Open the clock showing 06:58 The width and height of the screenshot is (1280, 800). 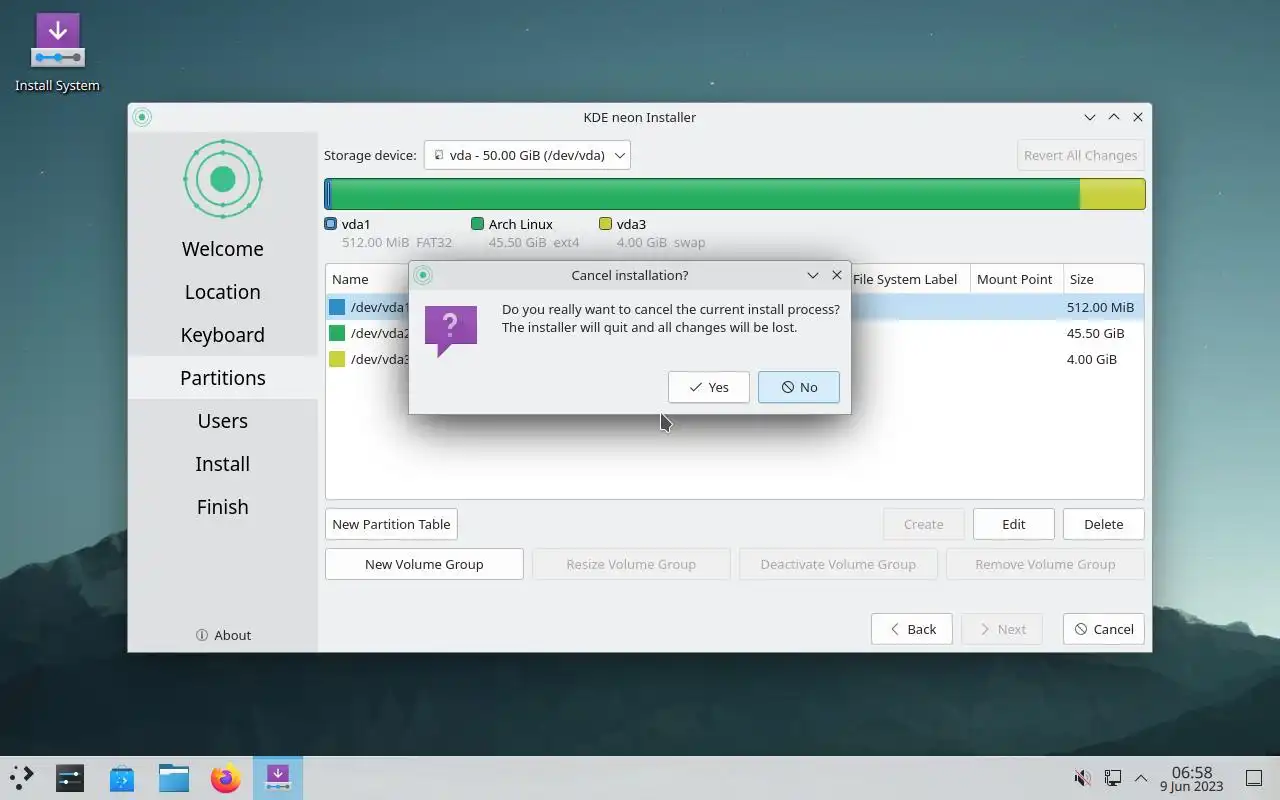pyautogui.click(x=1192, y=778)
